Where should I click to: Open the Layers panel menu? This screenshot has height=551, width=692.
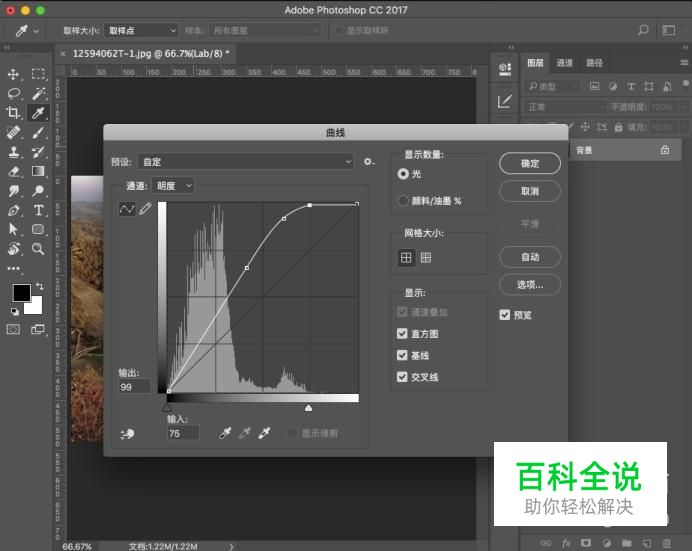684,63
